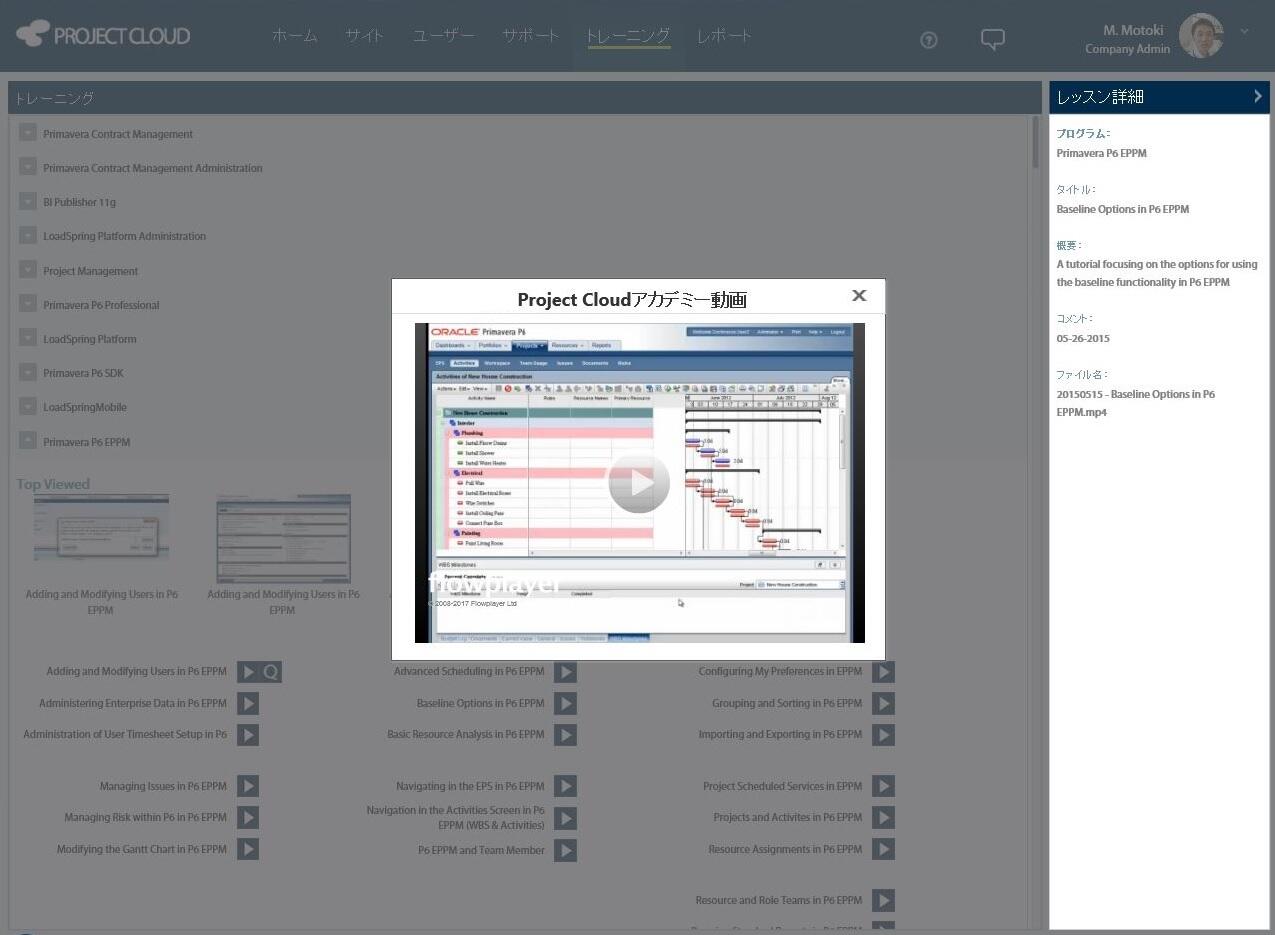Play Adding and Modifying Users in P6 EPPM

click(x=248, y=672)
